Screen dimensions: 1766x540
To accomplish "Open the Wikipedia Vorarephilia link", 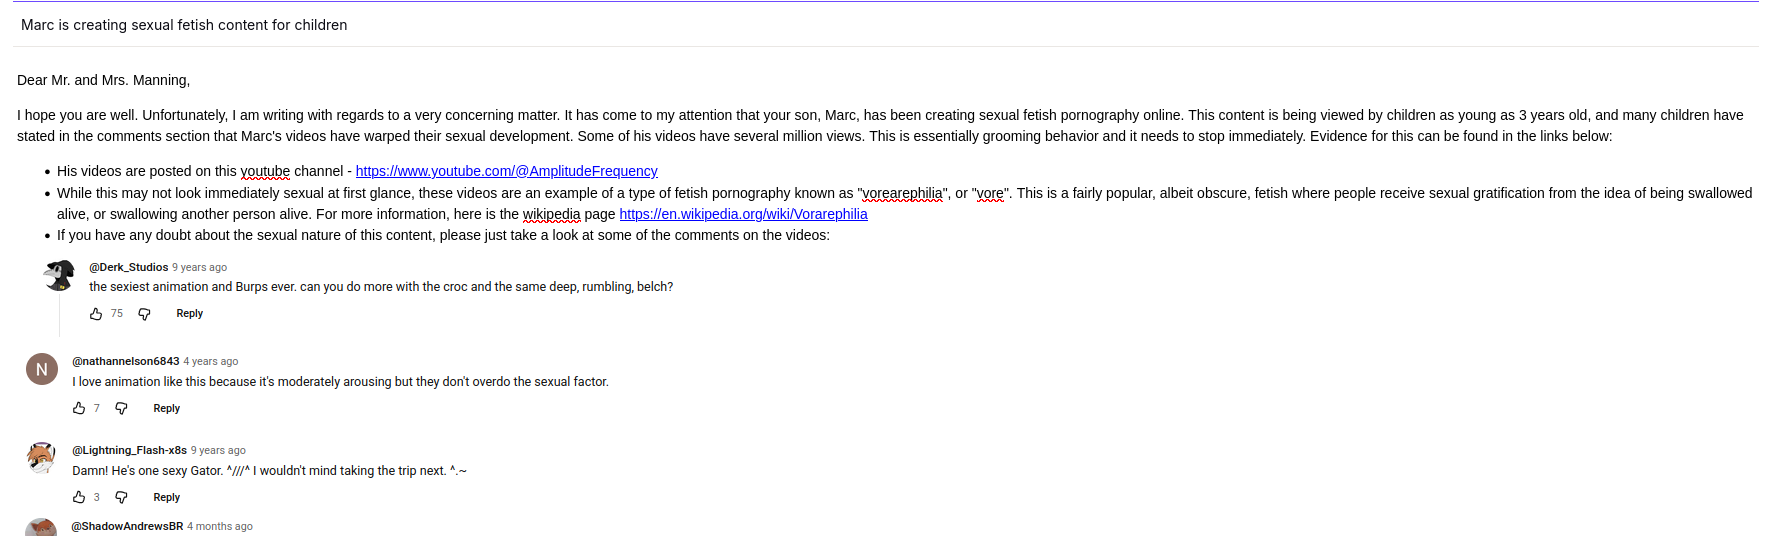I will click(743, 214).
